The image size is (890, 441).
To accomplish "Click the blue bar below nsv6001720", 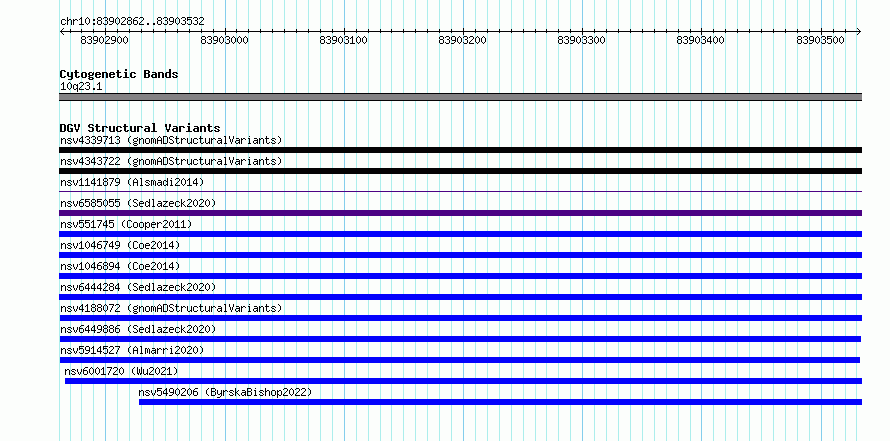I will [463, 381].
